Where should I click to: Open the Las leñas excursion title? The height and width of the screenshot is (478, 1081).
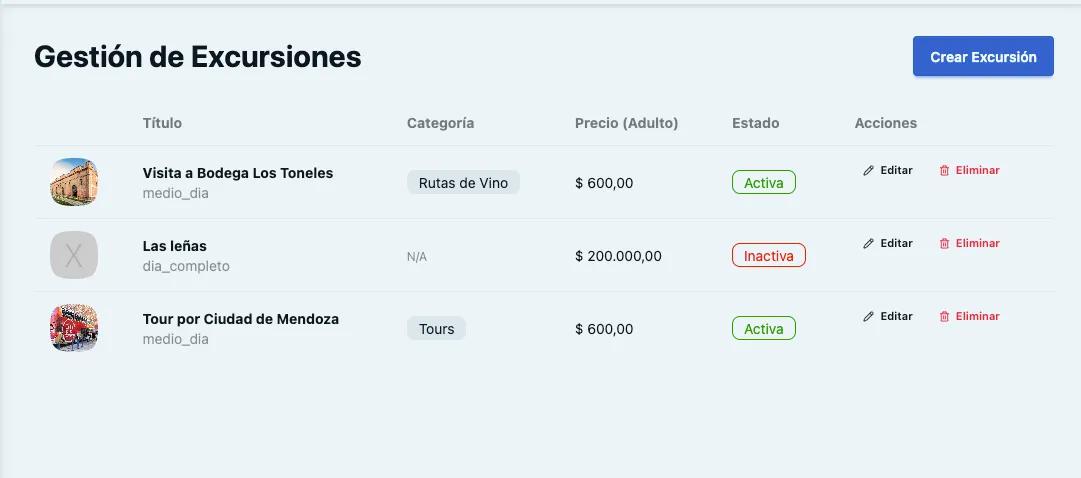(x=174, y=246)
